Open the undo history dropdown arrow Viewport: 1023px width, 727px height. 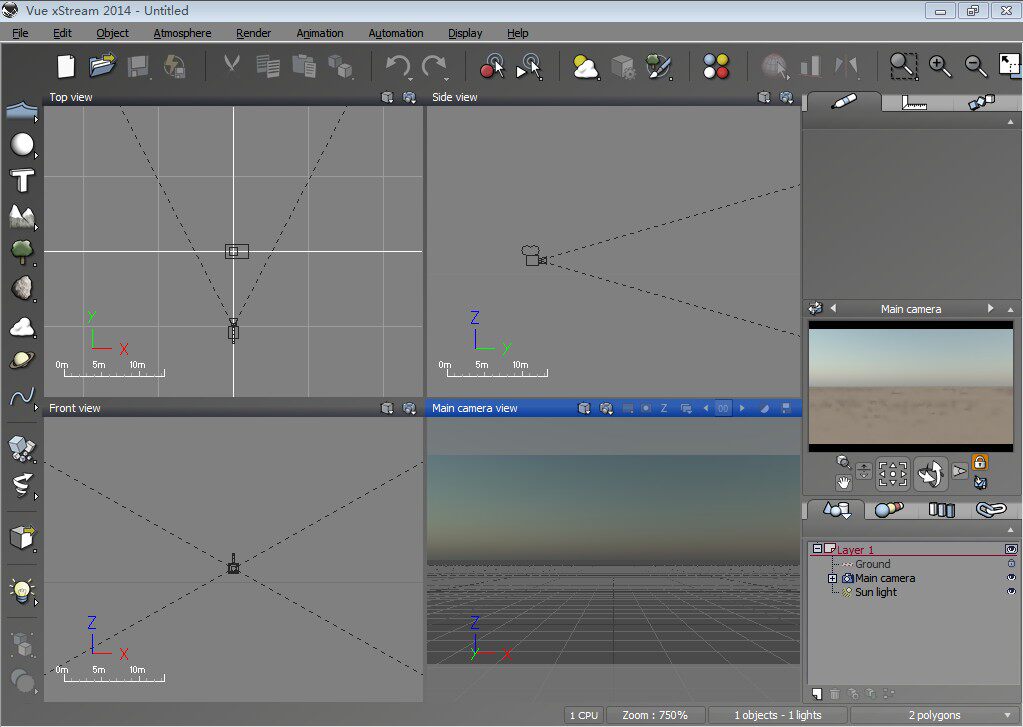tap(409, 78)
